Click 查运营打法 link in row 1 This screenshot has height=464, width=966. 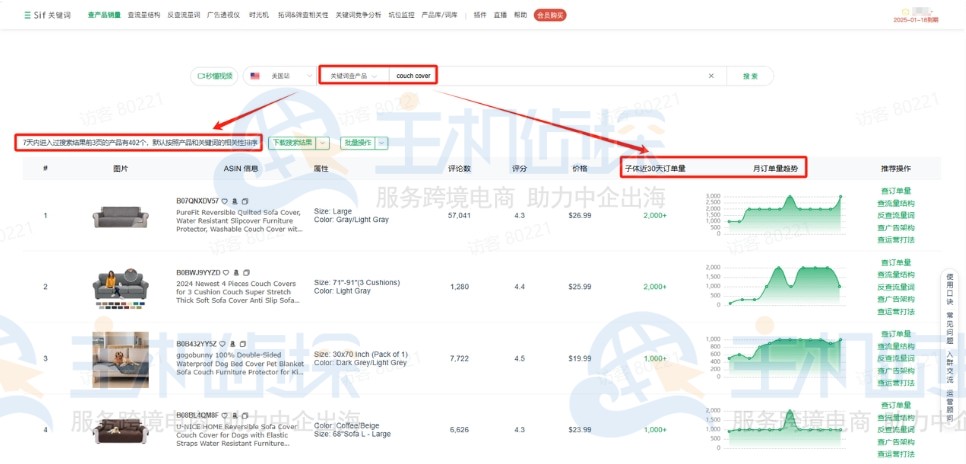click(x=896, y=240)
